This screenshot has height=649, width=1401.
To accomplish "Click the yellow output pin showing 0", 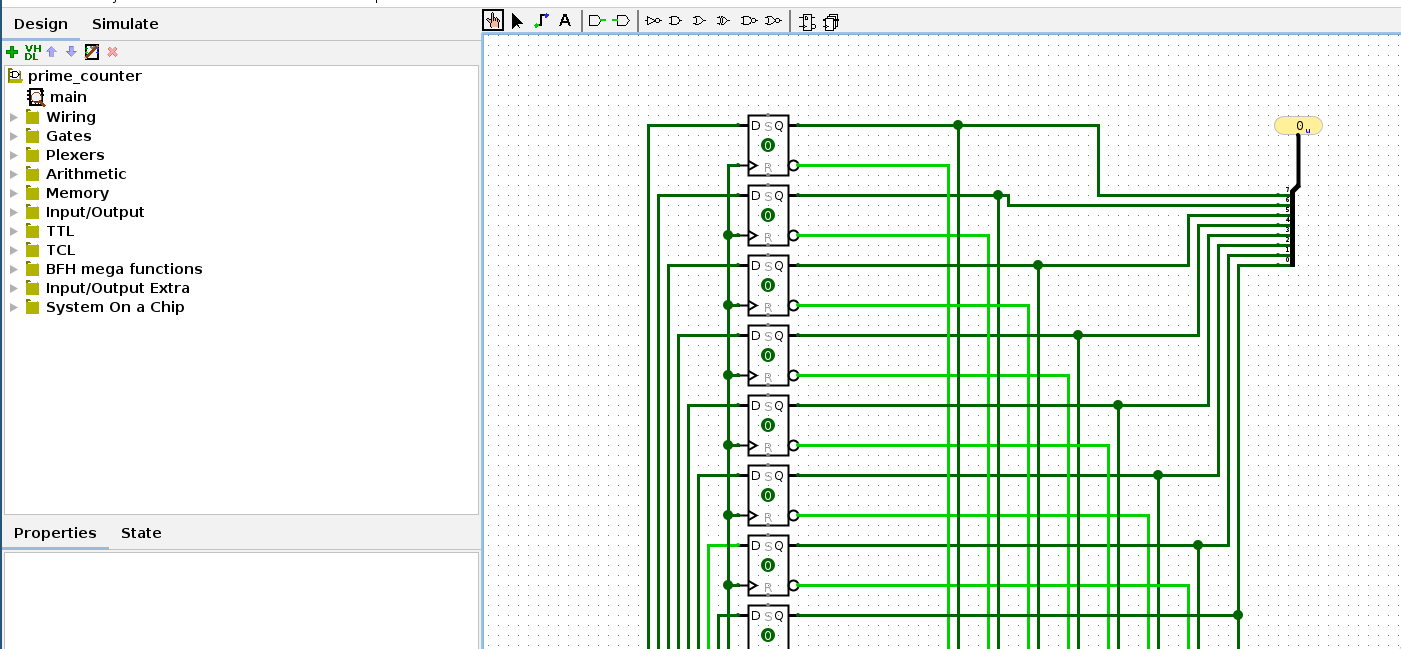I will [1298, 126].
